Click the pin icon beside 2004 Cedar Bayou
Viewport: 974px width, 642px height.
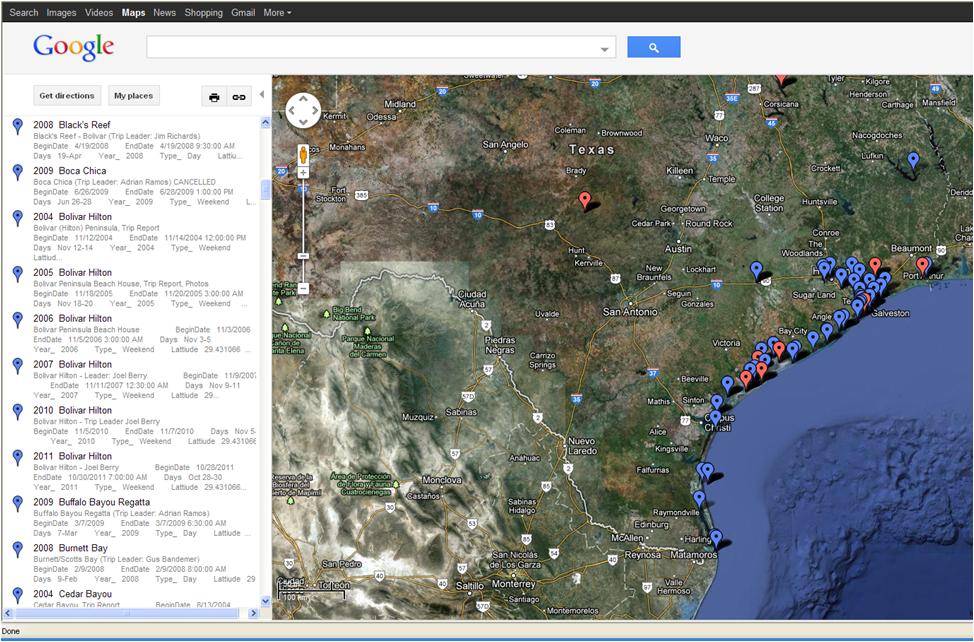(x=18, y=595)
